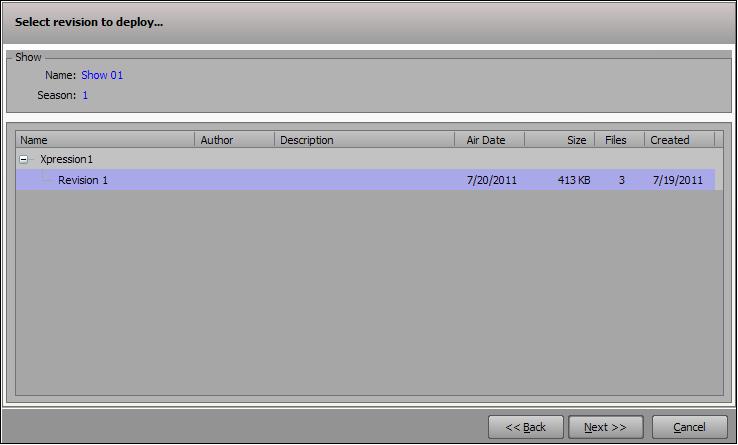Select the Revision 1 entry
This screenshot has height=445, width=738.
[365, 180]
